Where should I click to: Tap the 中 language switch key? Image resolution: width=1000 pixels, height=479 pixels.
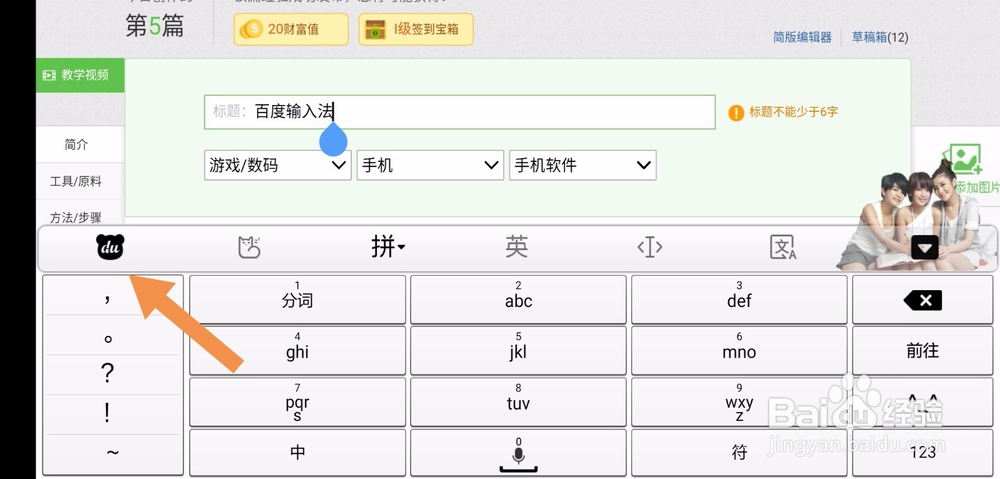297,453
